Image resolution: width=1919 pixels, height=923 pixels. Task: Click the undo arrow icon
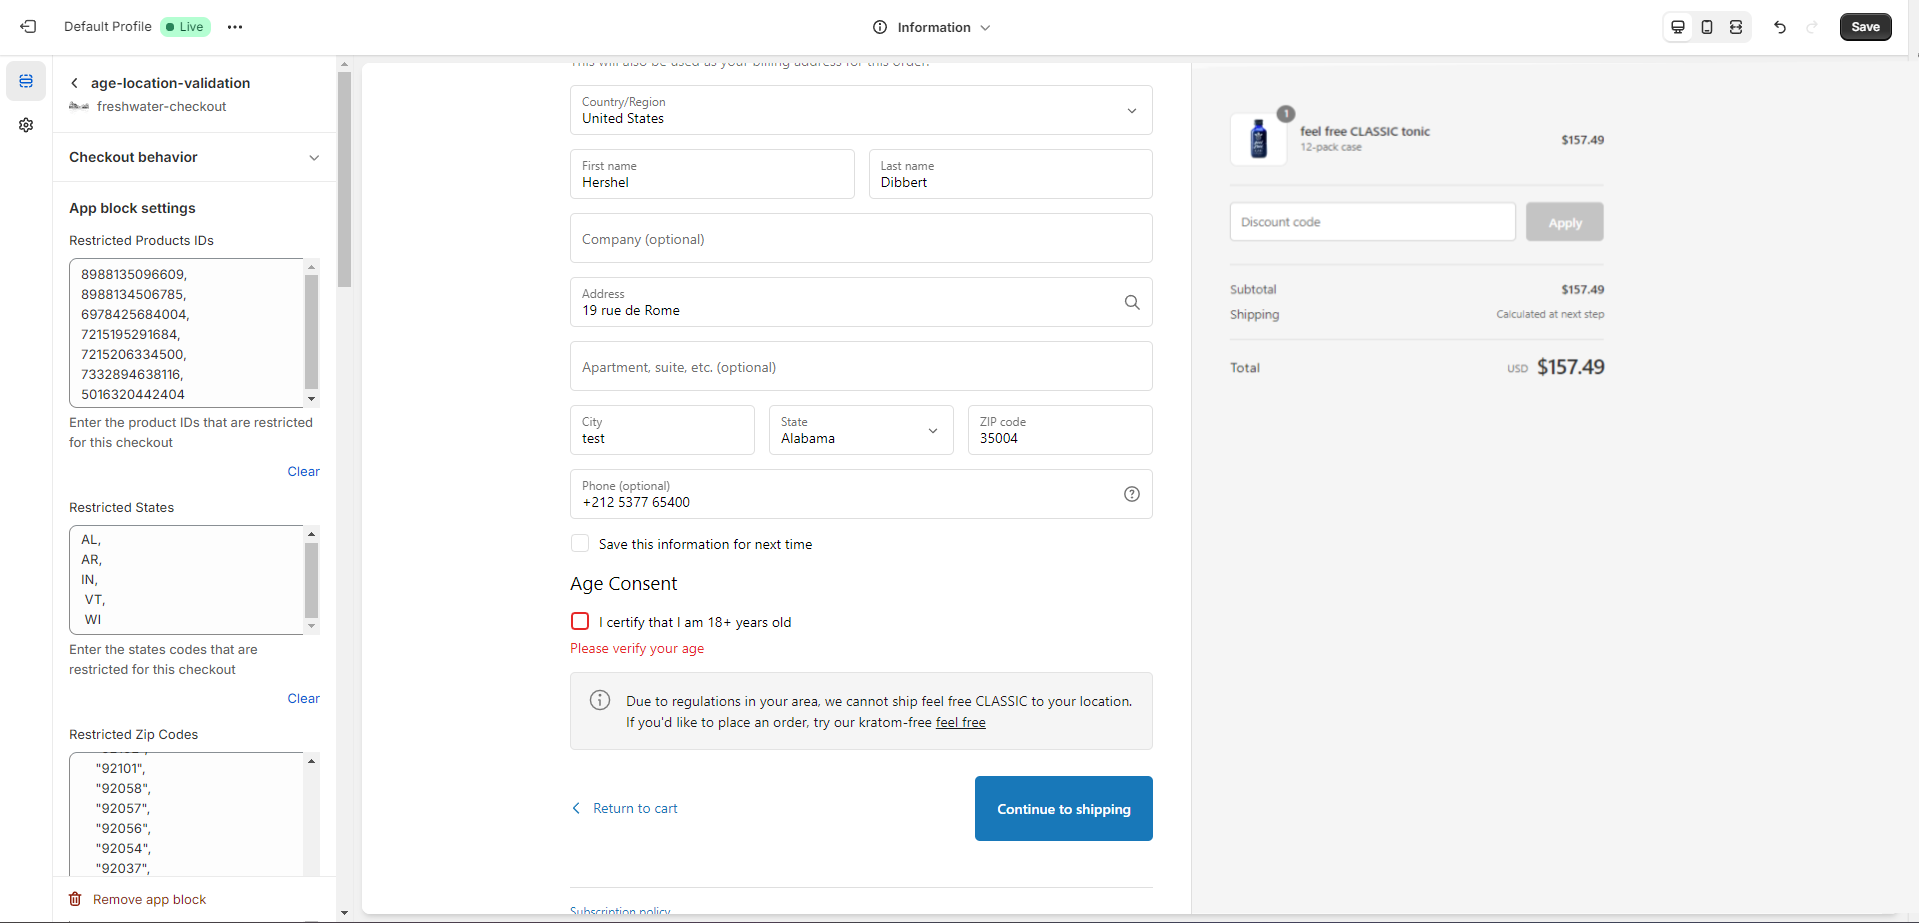click(1780, 27)
